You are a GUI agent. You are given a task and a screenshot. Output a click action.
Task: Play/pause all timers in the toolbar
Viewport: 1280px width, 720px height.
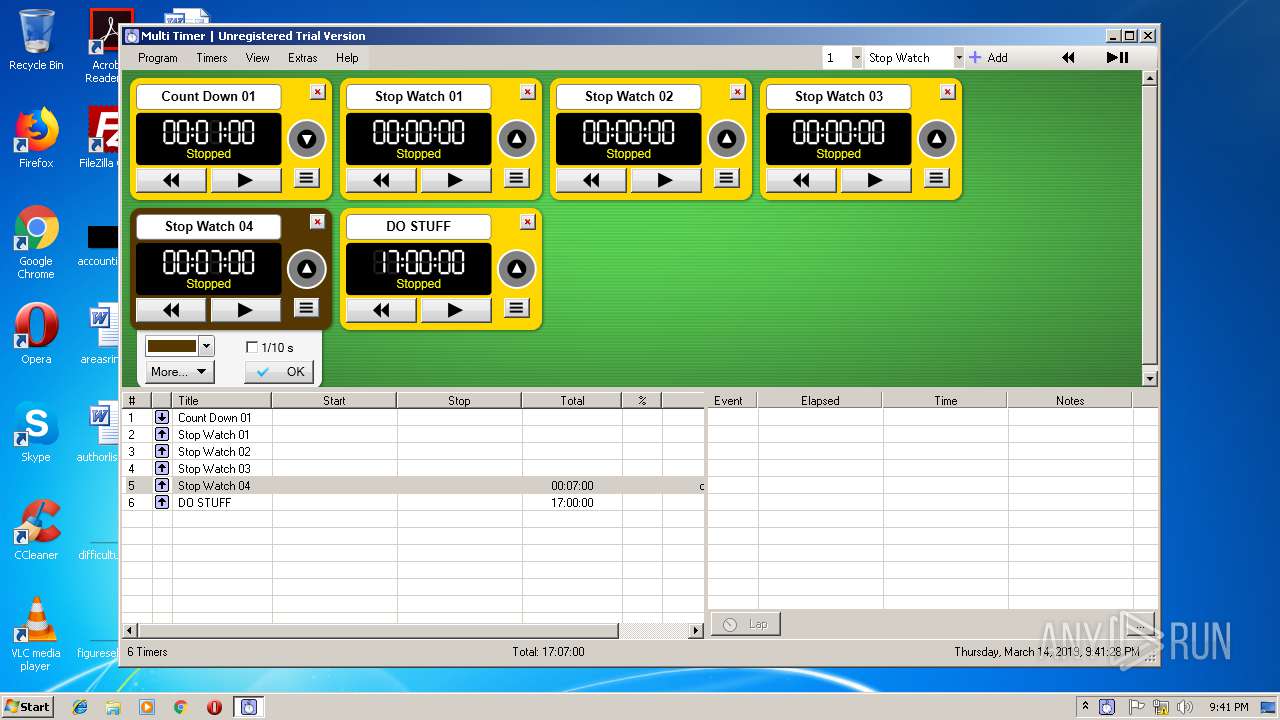(x=1118, y=58)
